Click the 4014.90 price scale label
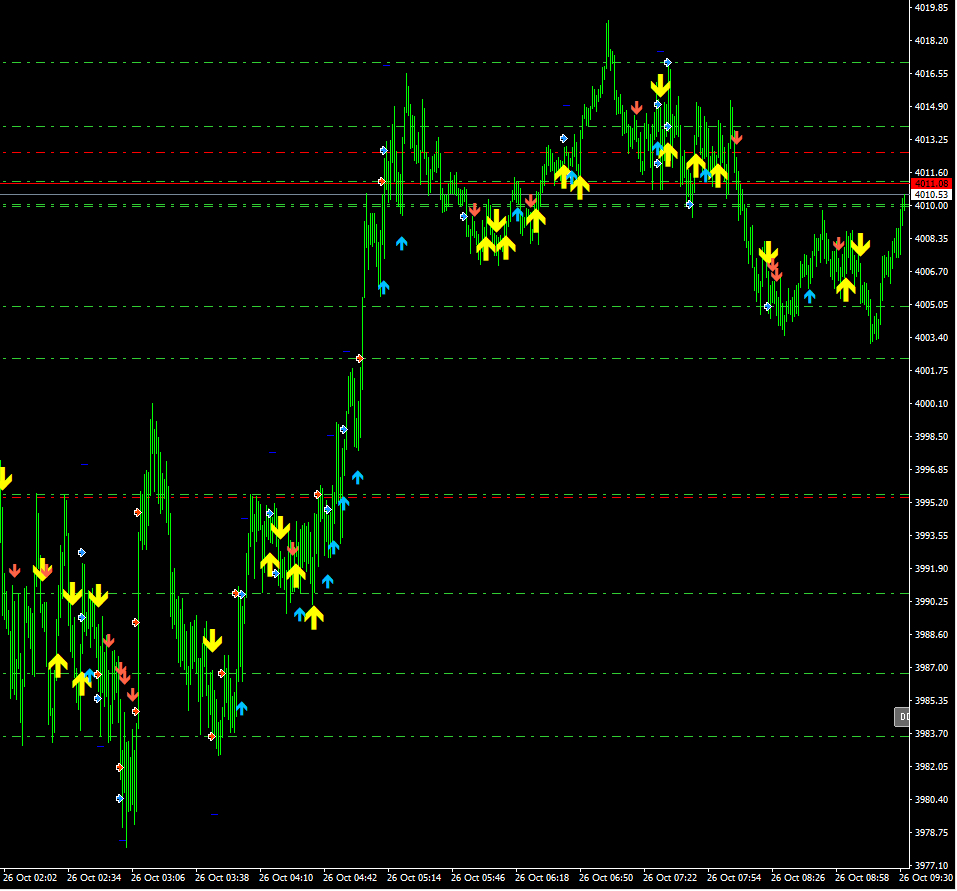 931,106
